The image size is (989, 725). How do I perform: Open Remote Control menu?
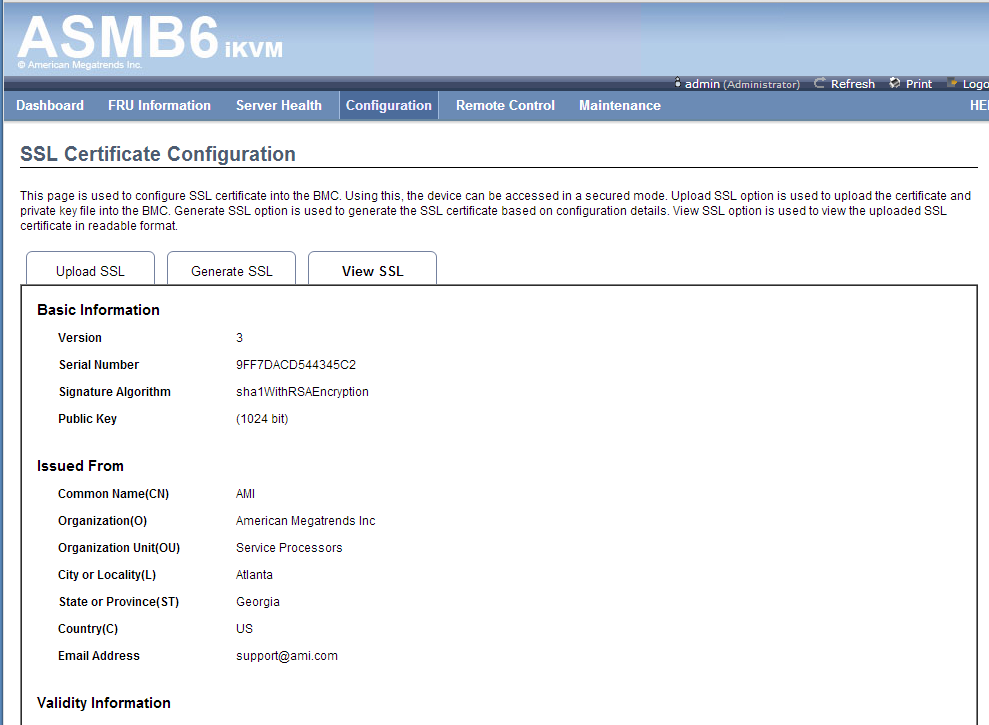(x=505, y=105)
